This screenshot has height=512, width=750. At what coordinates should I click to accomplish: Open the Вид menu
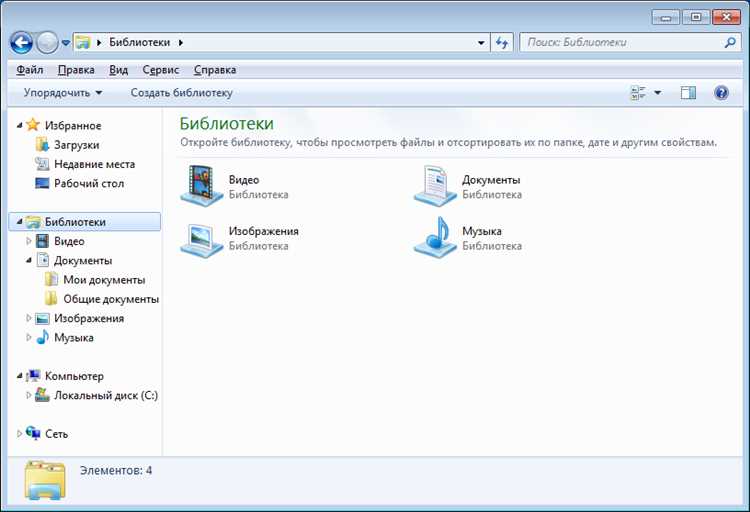[119, 70]
